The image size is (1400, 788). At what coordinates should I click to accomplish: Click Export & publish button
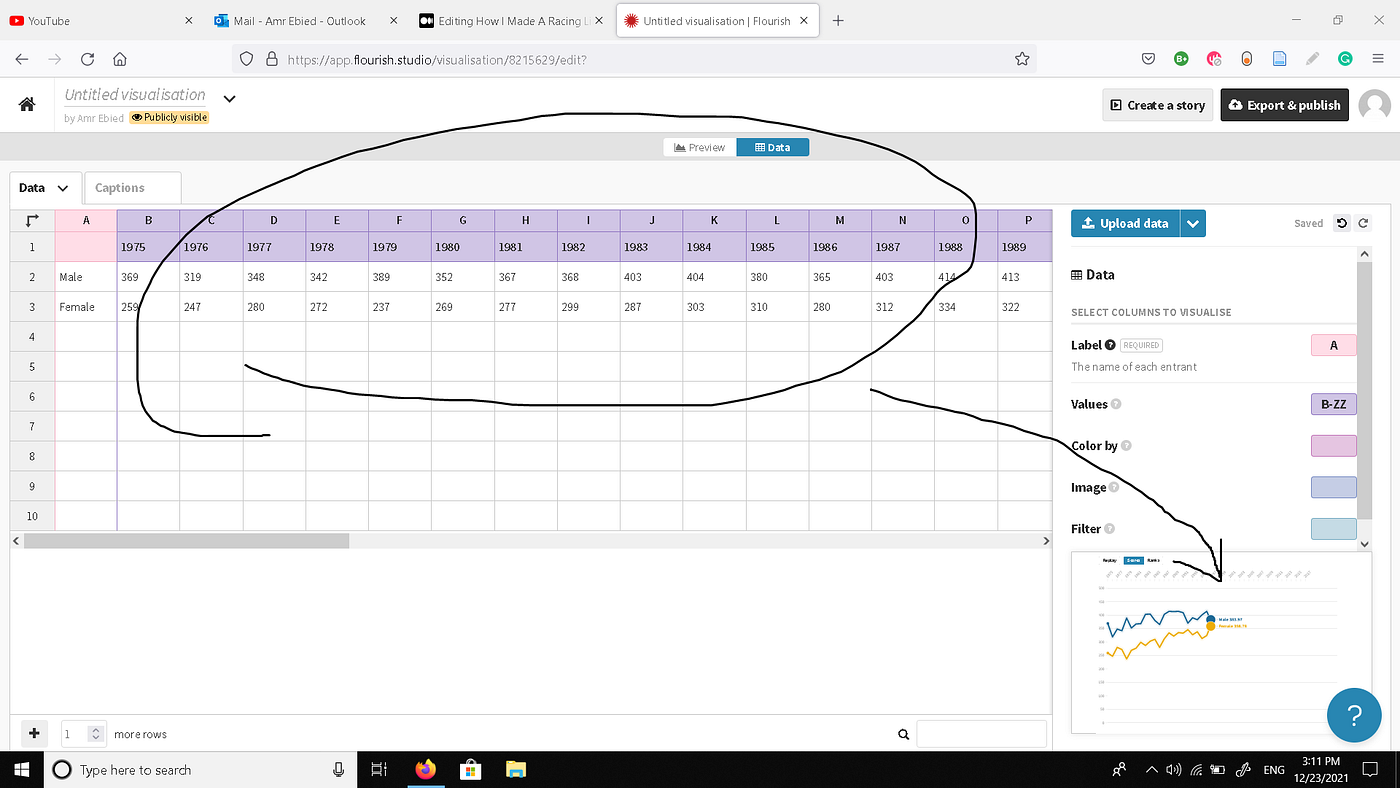[x=1284, y=105]
